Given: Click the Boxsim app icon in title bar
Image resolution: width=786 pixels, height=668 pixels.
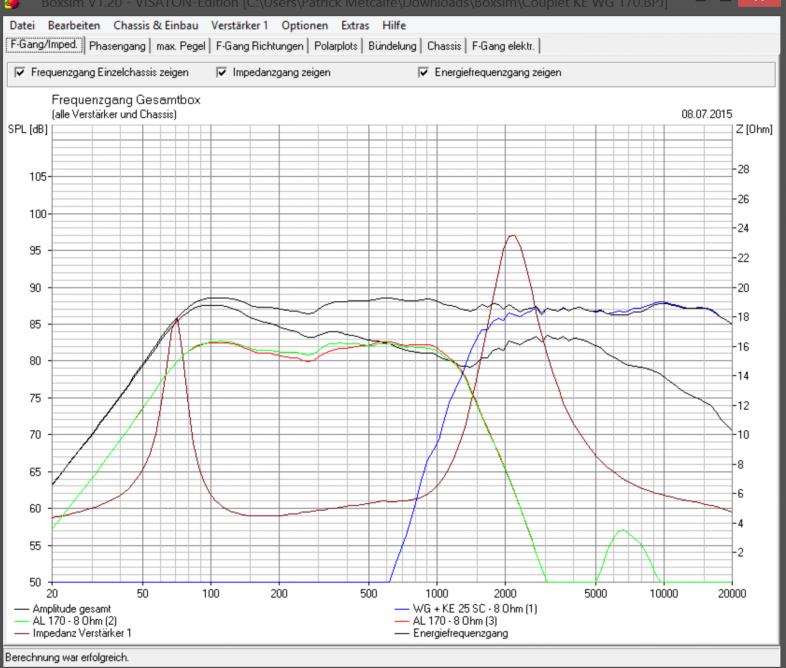Looking at the screenshot, I should coord(12,4).
